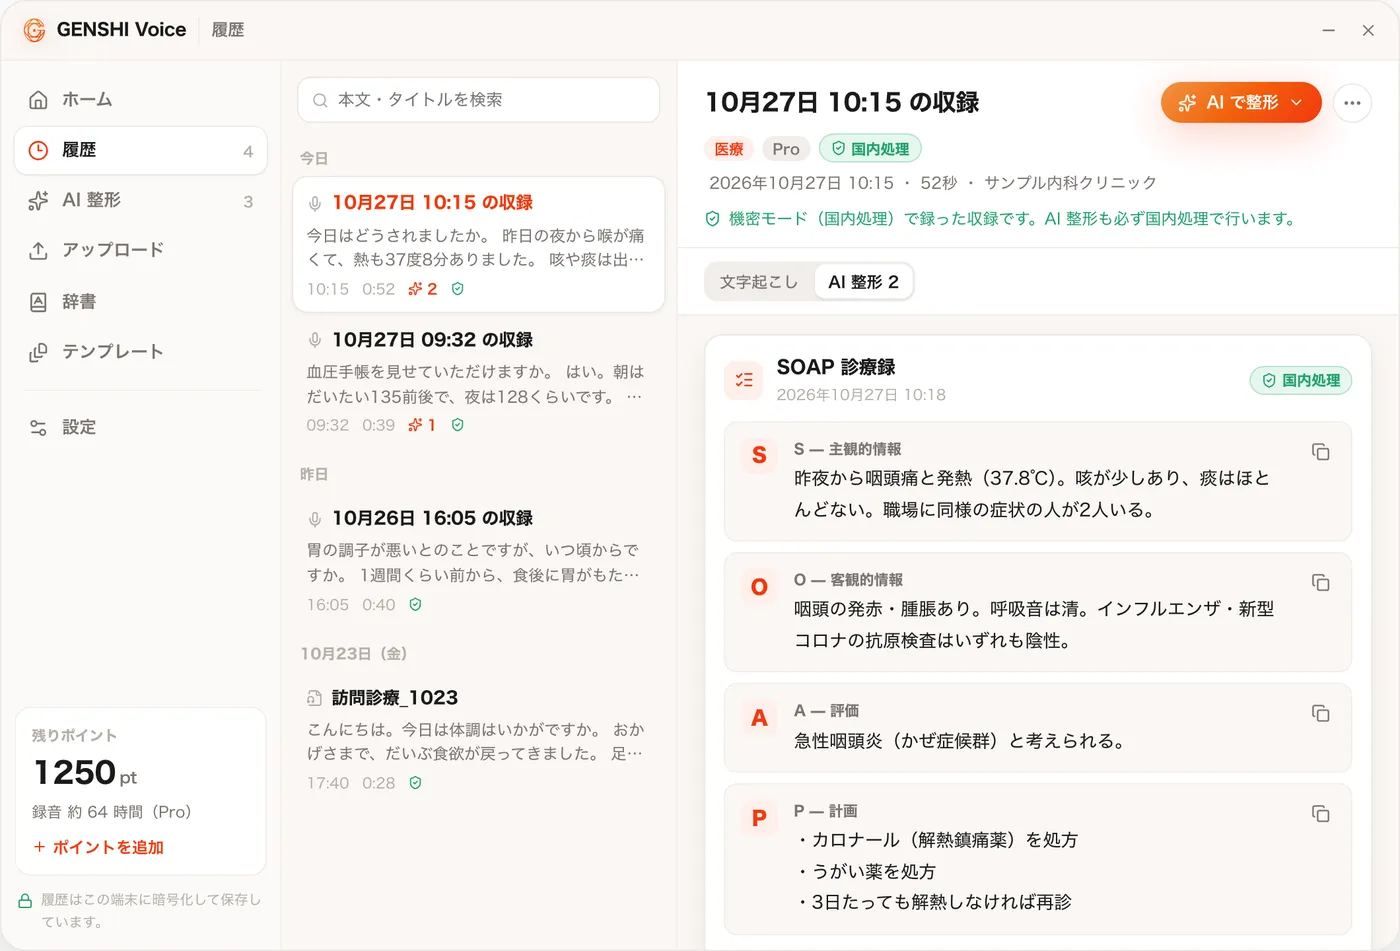The image size is (1400, 951).
Task: Switch to the AI 整形 2 tab
Action: click(863, 282)
